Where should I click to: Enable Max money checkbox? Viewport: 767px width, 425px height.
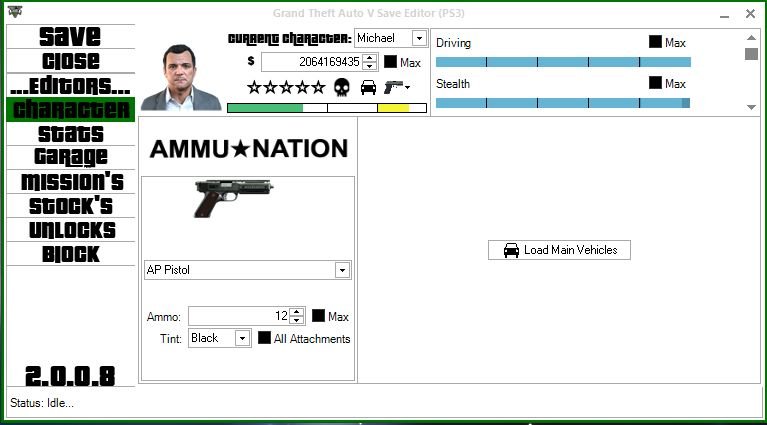pos(390,62)
